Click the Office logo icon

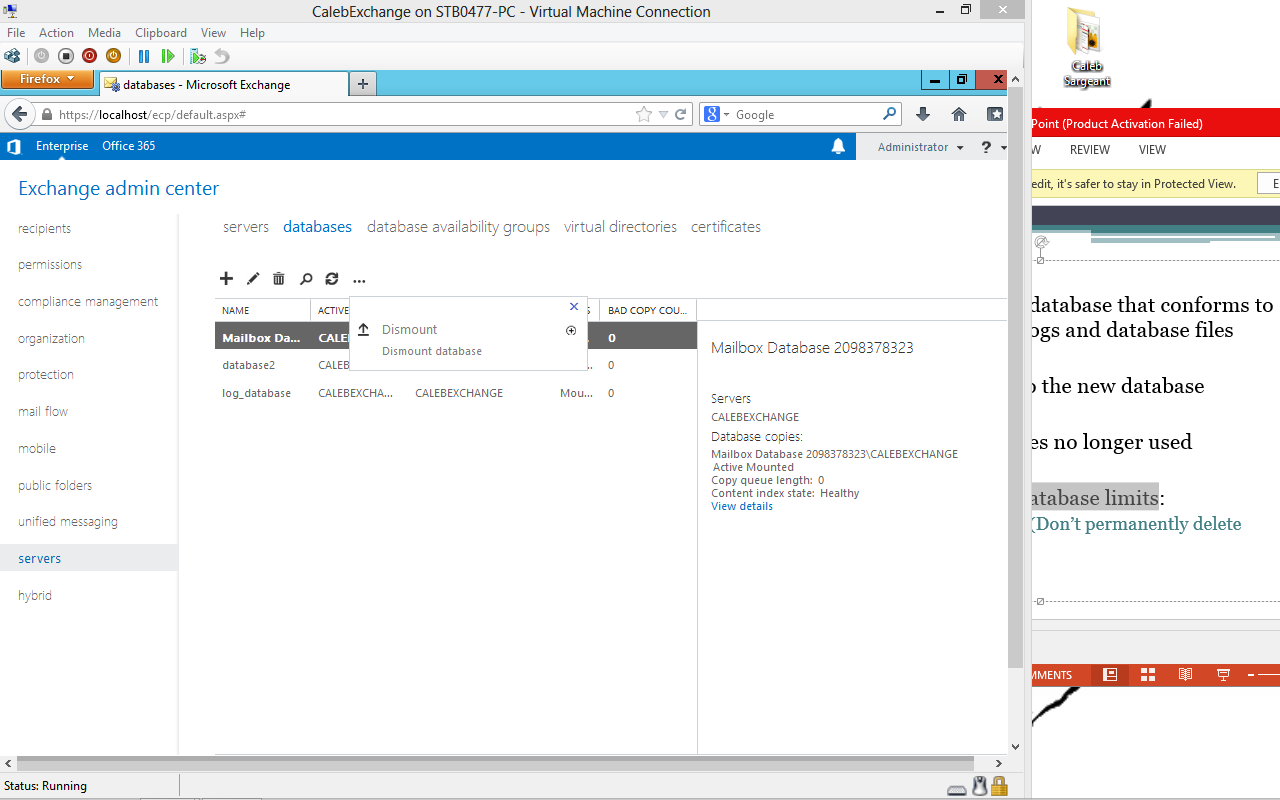14,146
